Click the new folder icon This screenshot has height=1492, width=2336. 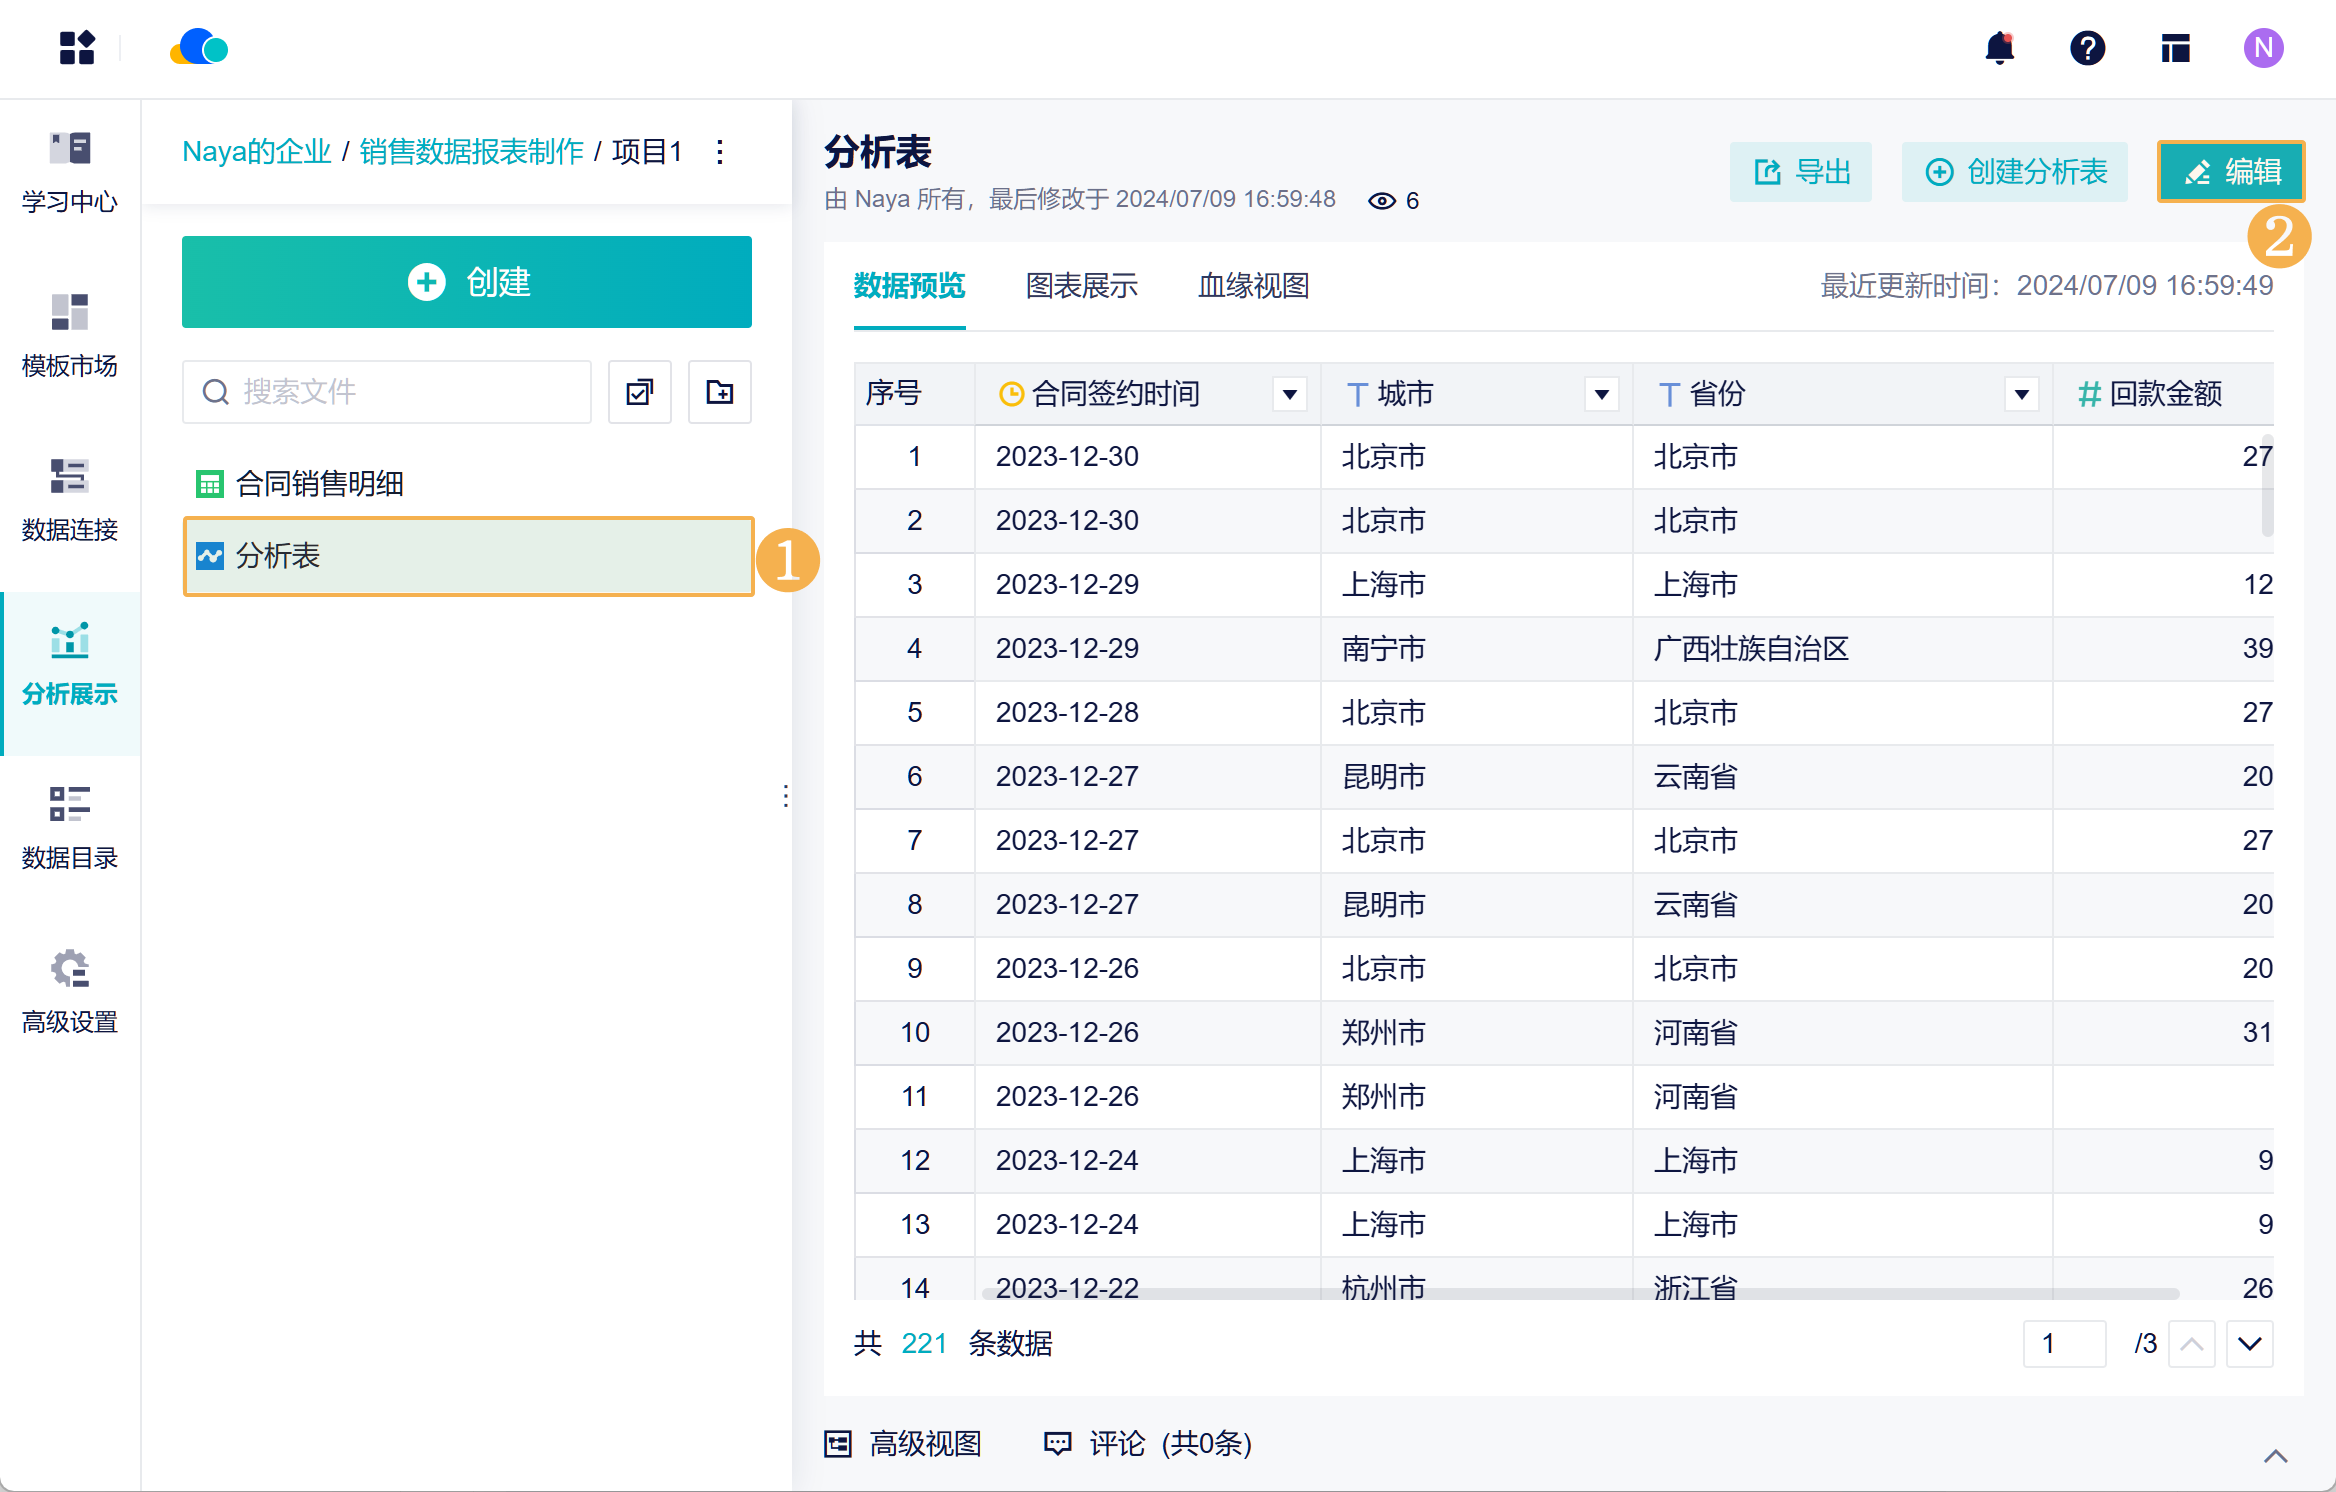tap(719, 392)
